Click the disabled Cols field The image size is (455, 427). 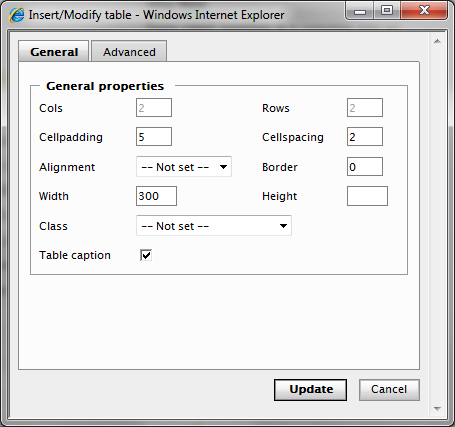point(154,108)
